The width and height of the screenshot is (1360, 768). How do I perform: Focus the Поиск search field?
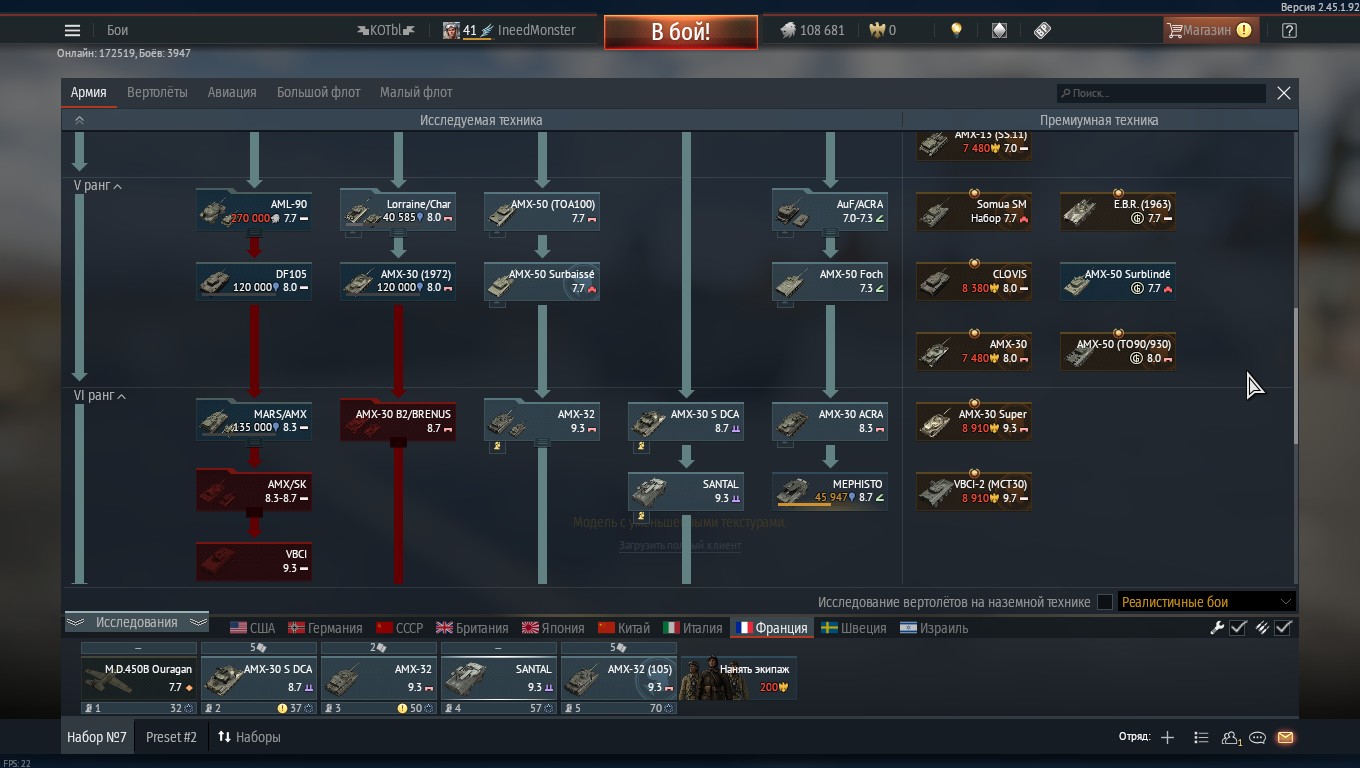click(x=1161, y=93)
